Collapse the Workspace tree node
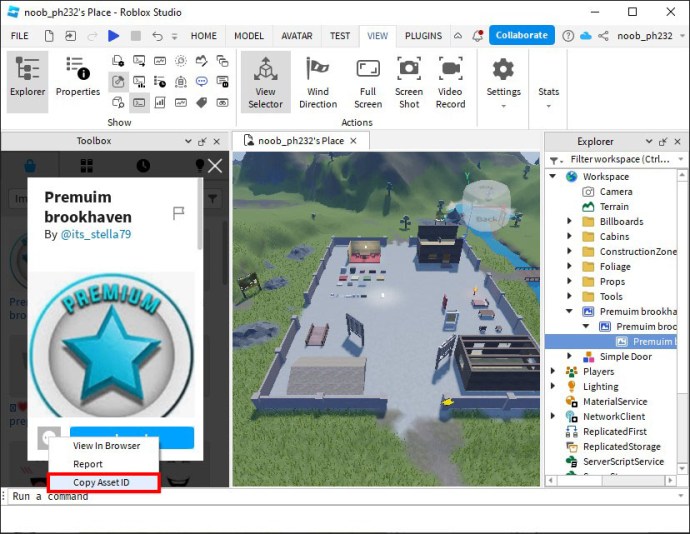 (554, 177)
